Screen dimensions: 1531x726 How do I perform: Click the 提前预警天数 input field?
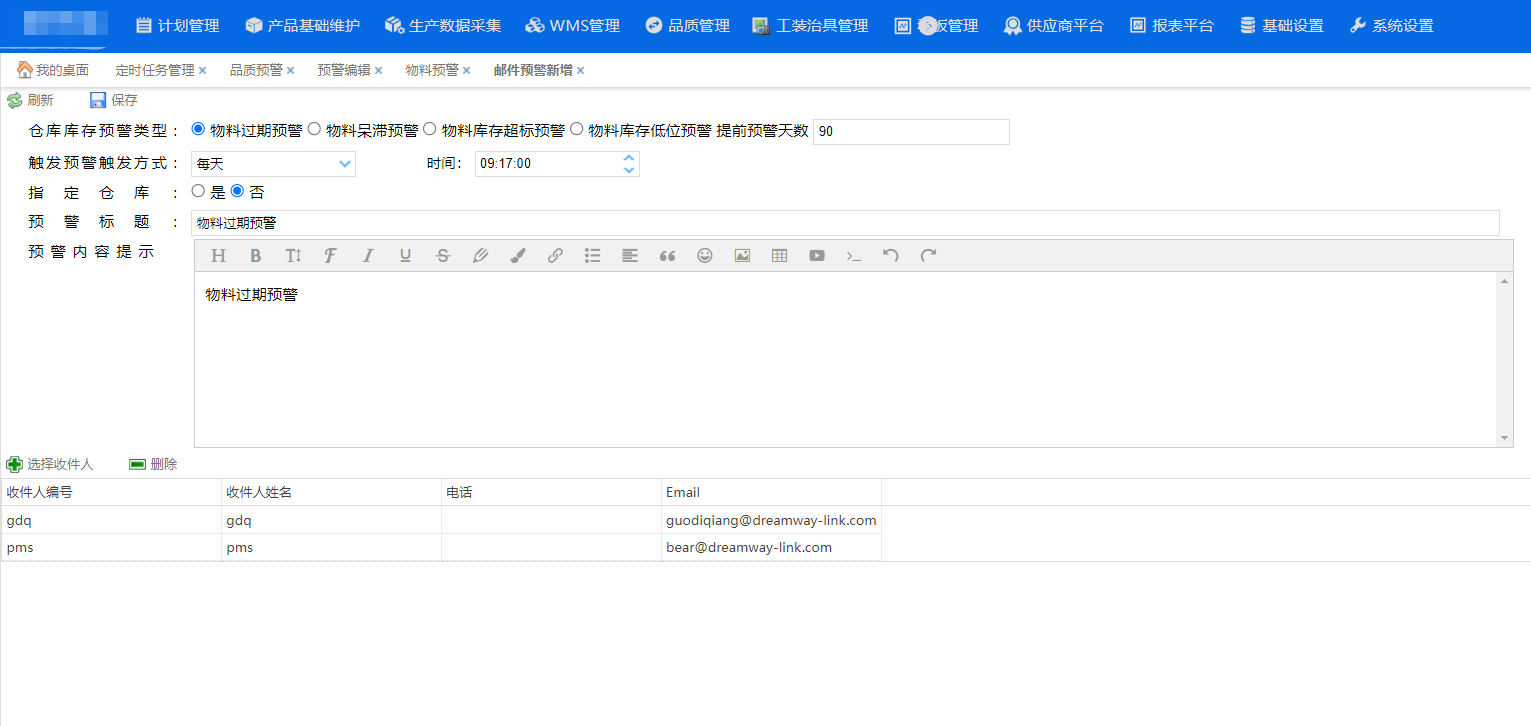tap(910, 132)
